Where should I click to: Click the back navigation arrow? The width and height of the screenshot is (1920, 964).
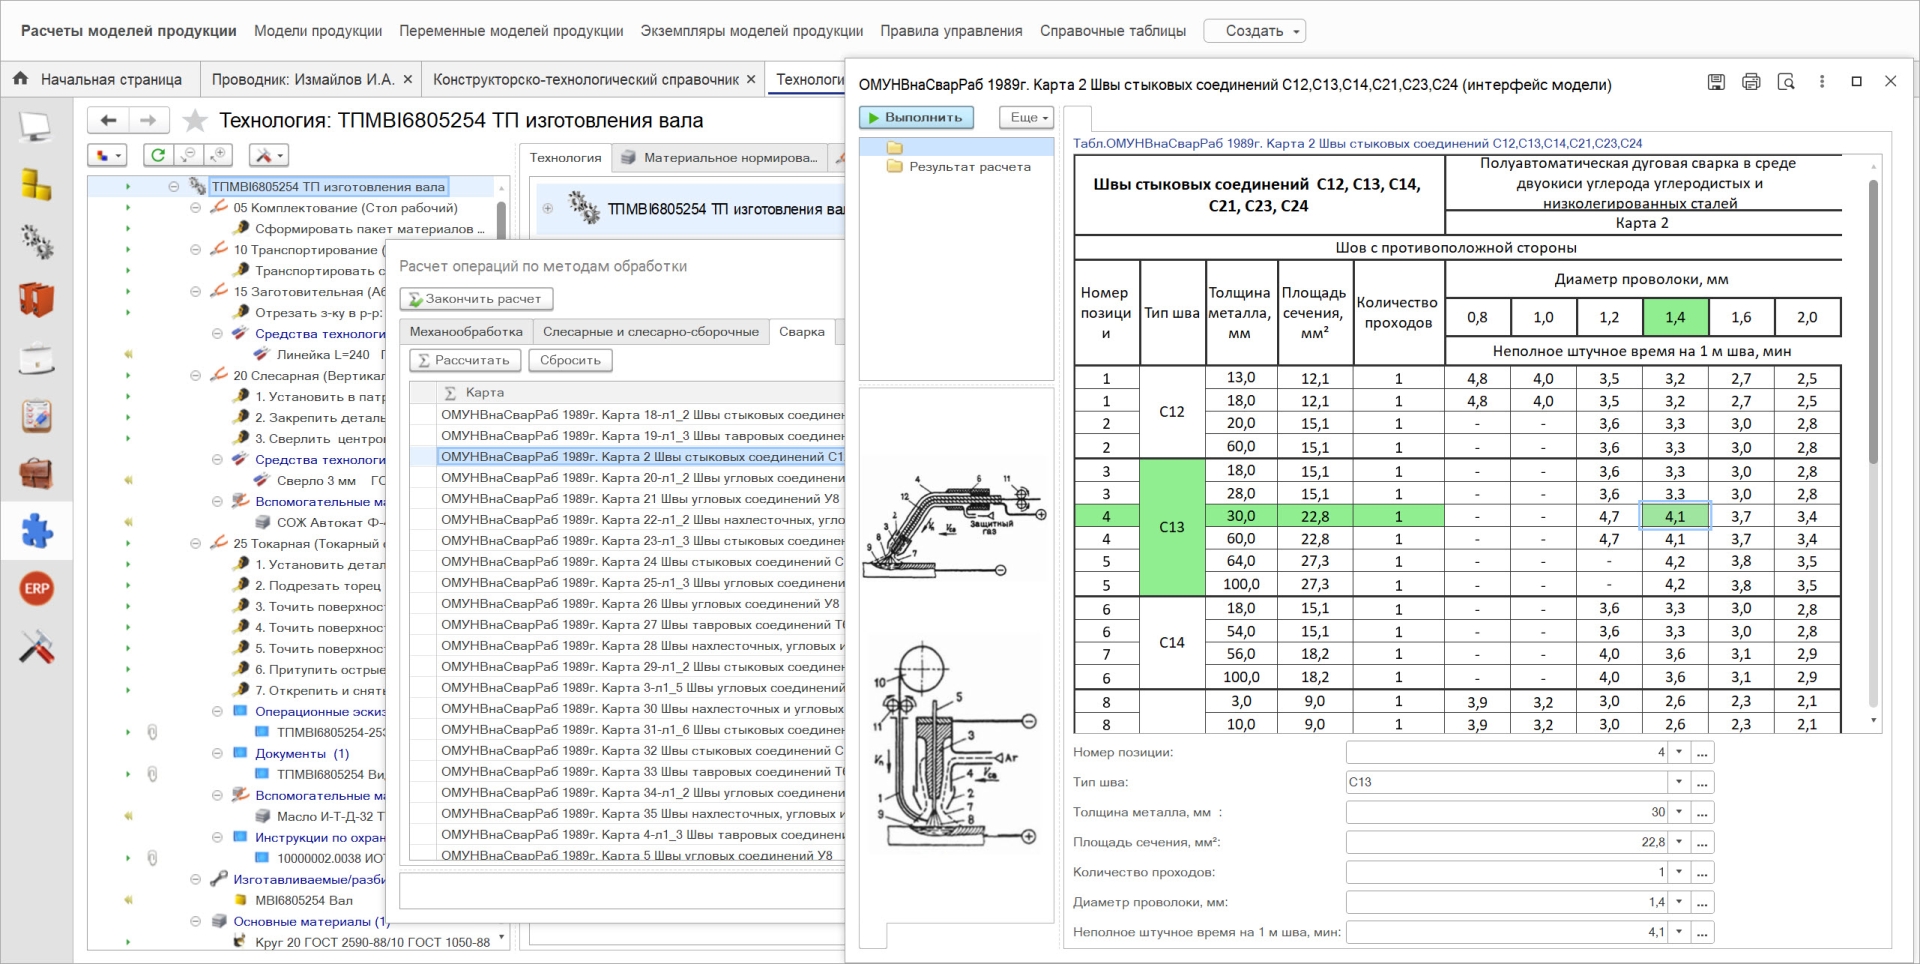(109, 121)
